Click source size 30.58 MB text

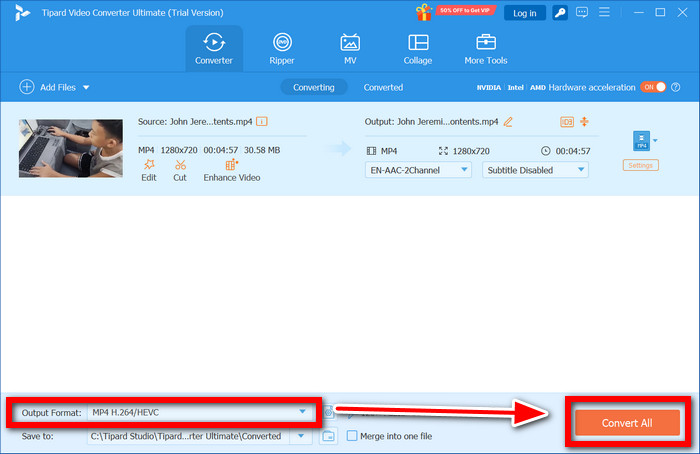tap(262, 150)
